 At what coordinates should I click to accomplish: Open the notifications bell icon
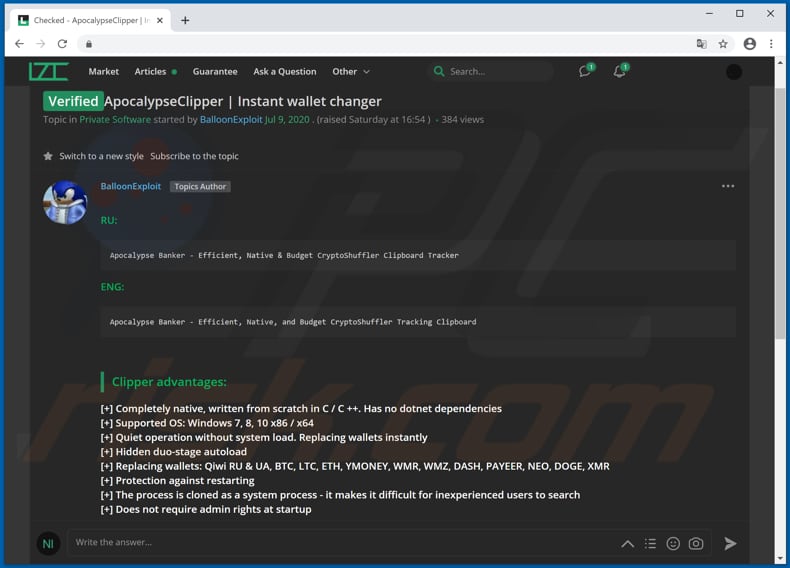tap(620, 72)
